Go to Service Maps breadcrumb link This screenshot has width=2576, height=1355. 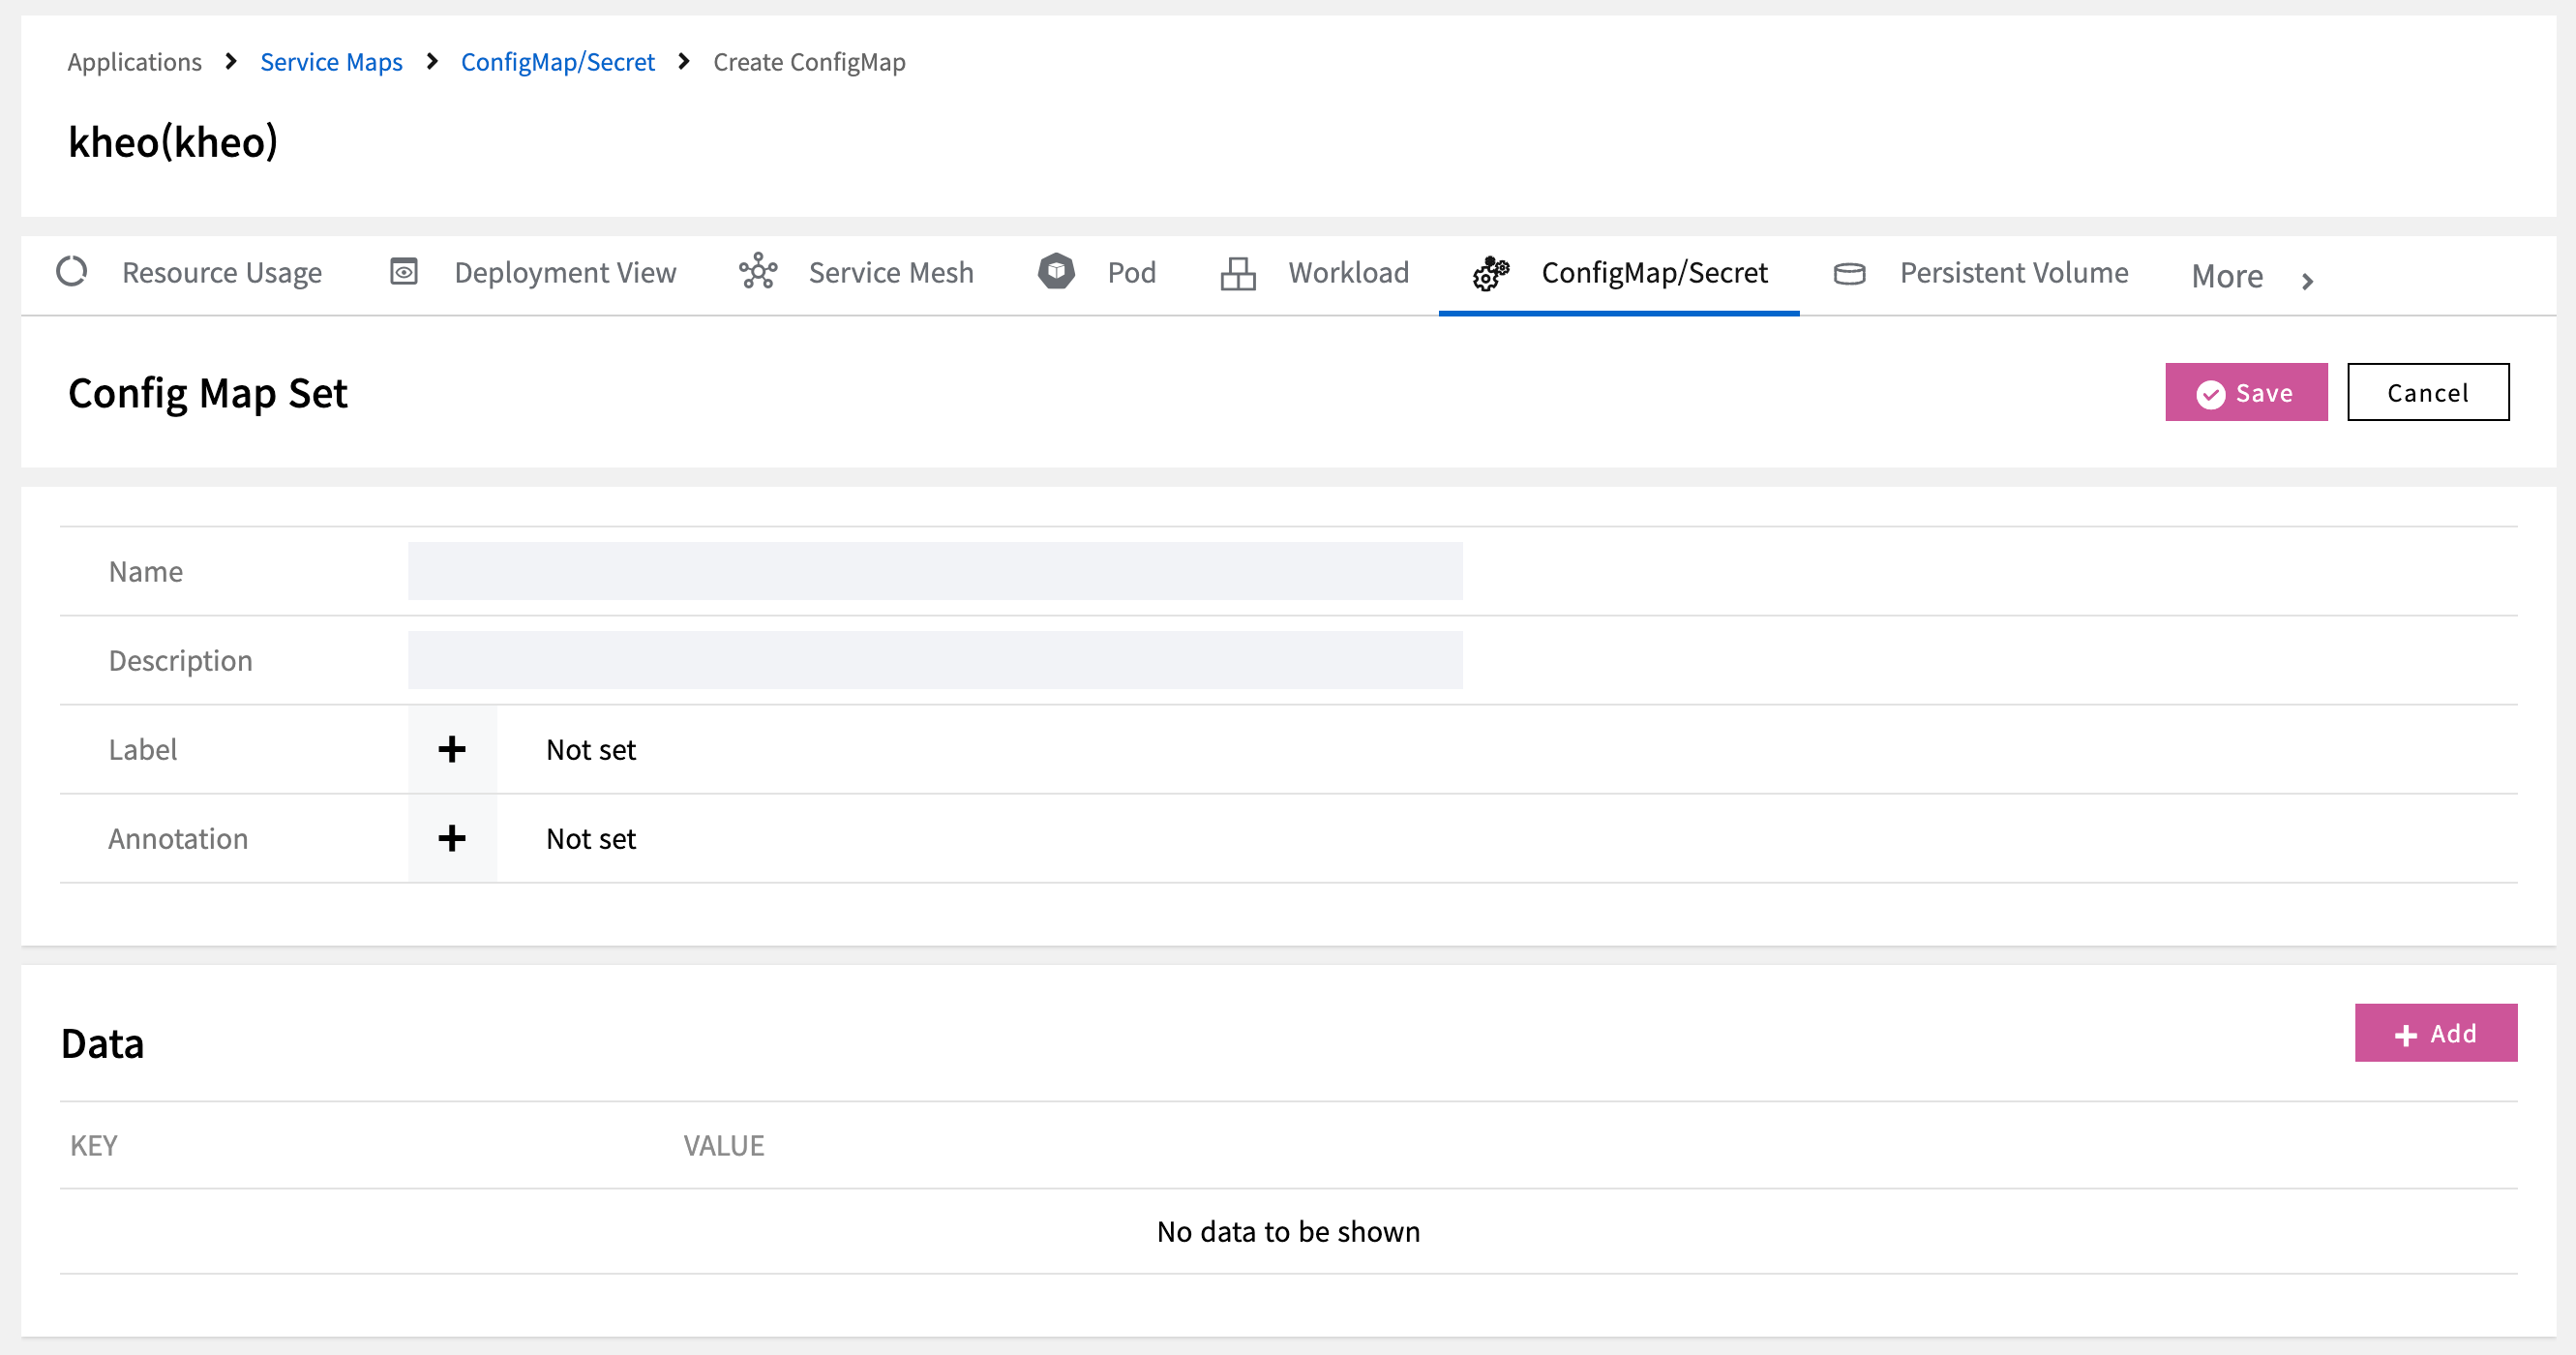(x=331, y=62)
